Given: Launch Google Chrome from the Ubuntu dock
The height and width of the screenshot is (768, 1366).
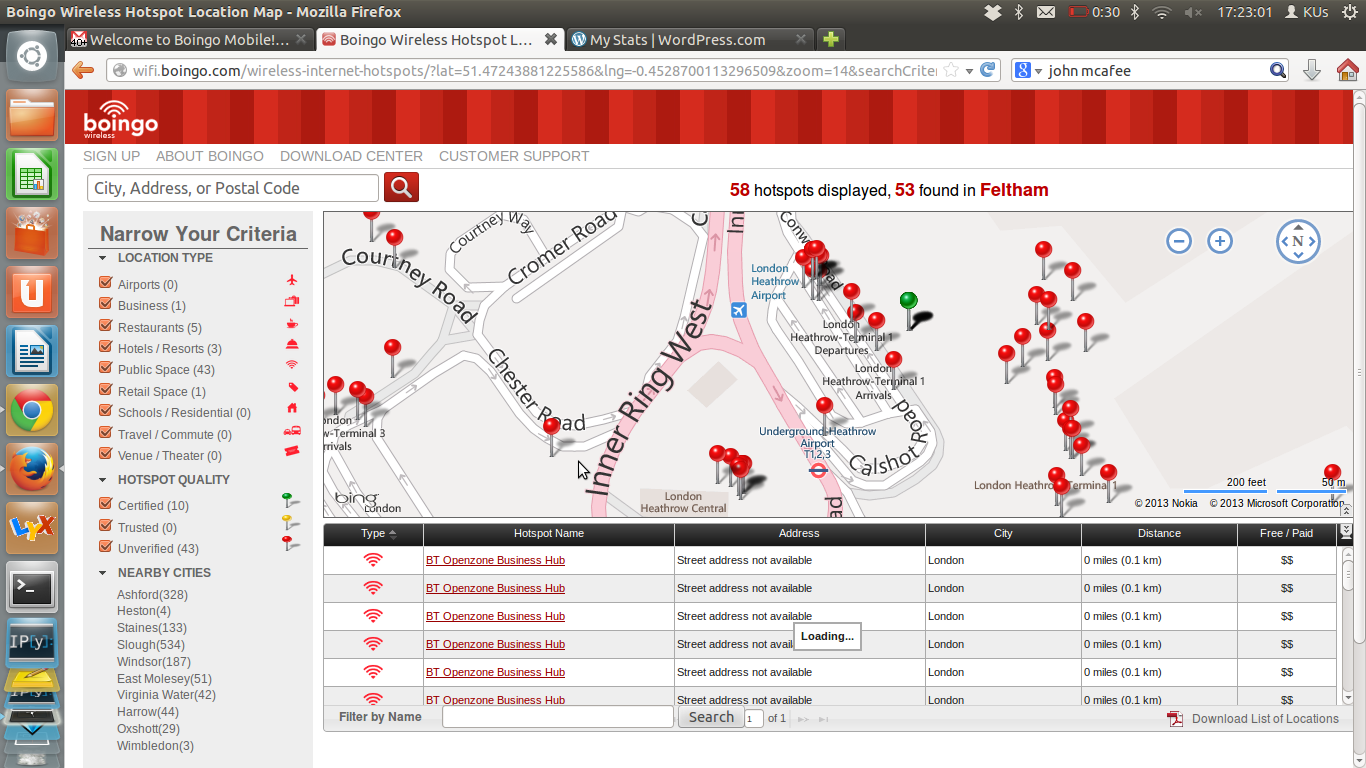Looking at the screenshot, I should (32, 410).
